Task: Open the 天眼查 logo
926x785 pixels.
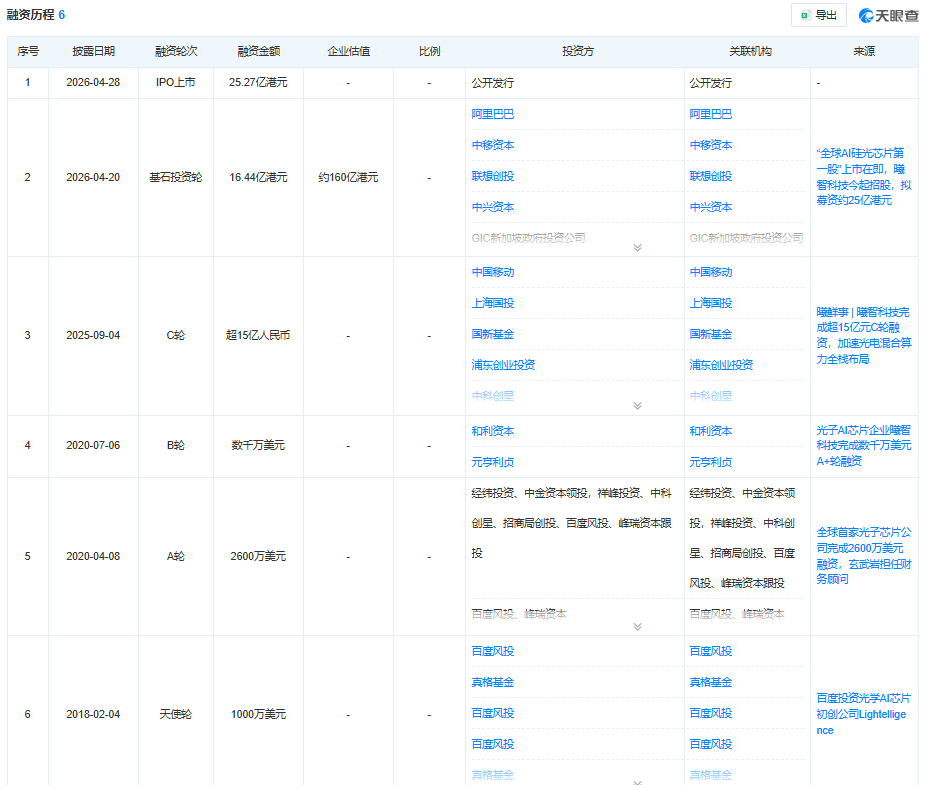Action: coord(889,15)
